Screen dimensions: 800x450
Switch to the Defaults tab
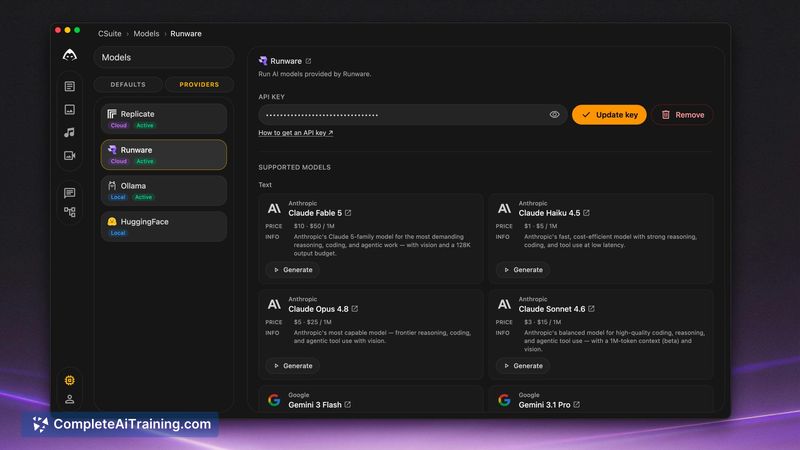click(x=128, y=85)
